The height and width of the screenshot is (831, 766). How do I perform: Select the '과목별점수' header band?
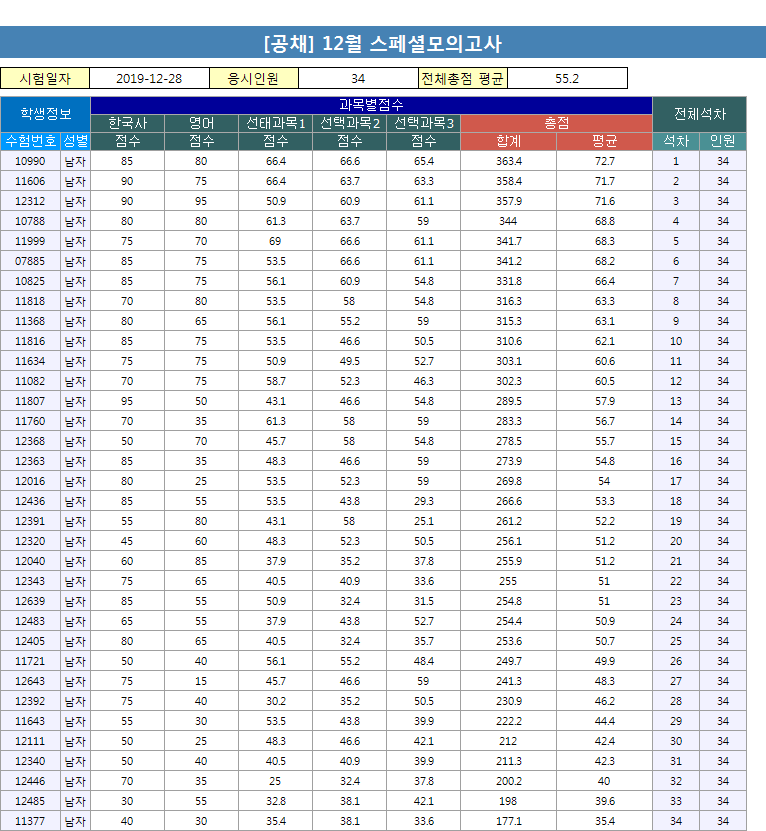pyautogui.click(x=371, y=105)
